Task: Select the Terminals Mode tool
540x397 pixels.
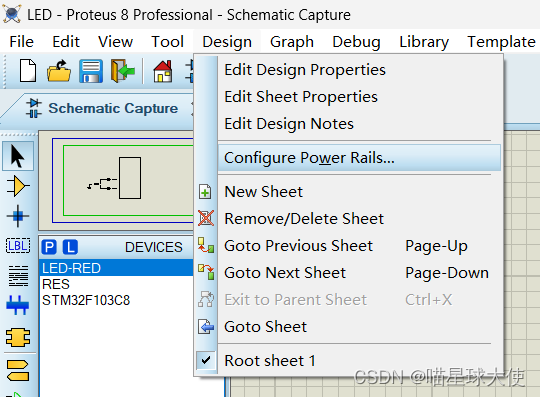Action: click(18, 370)
